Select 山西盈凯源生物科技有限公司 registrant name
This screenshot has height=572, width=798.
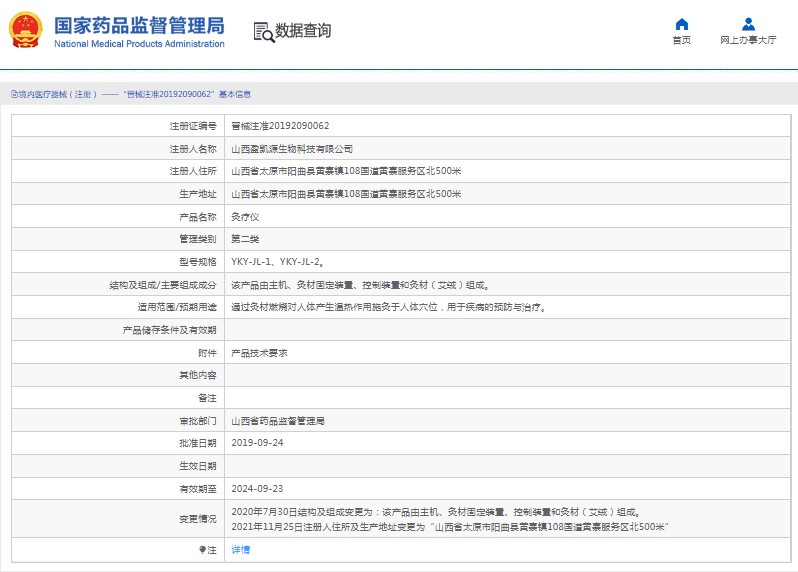[x=292, y=149]
